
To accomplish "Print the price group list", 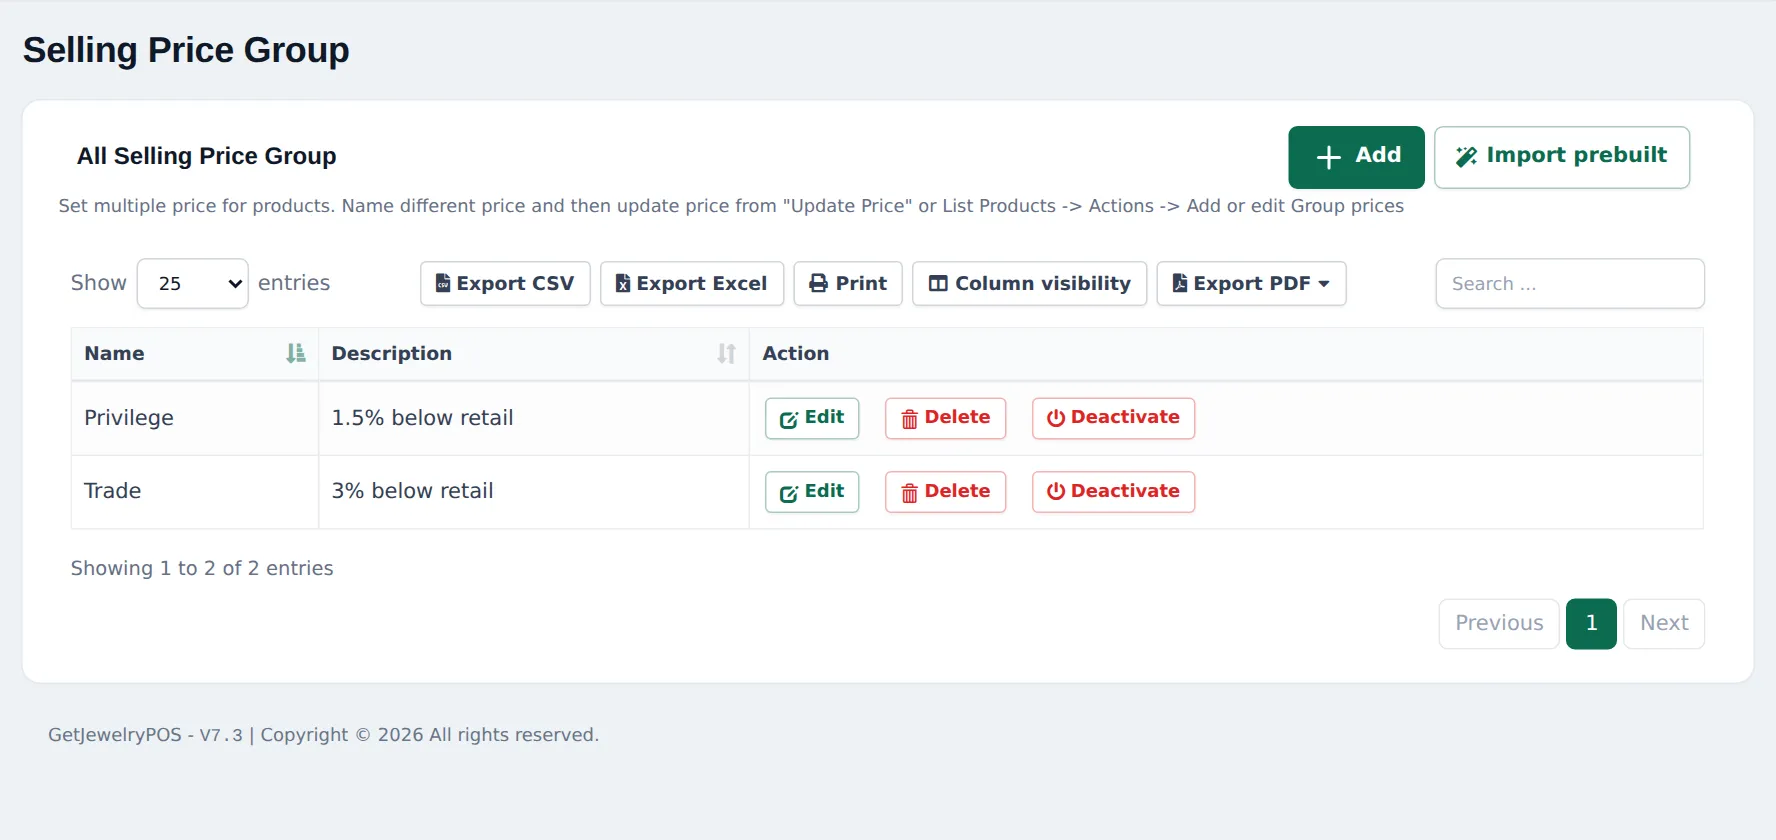I will click(x=848, y=284).
